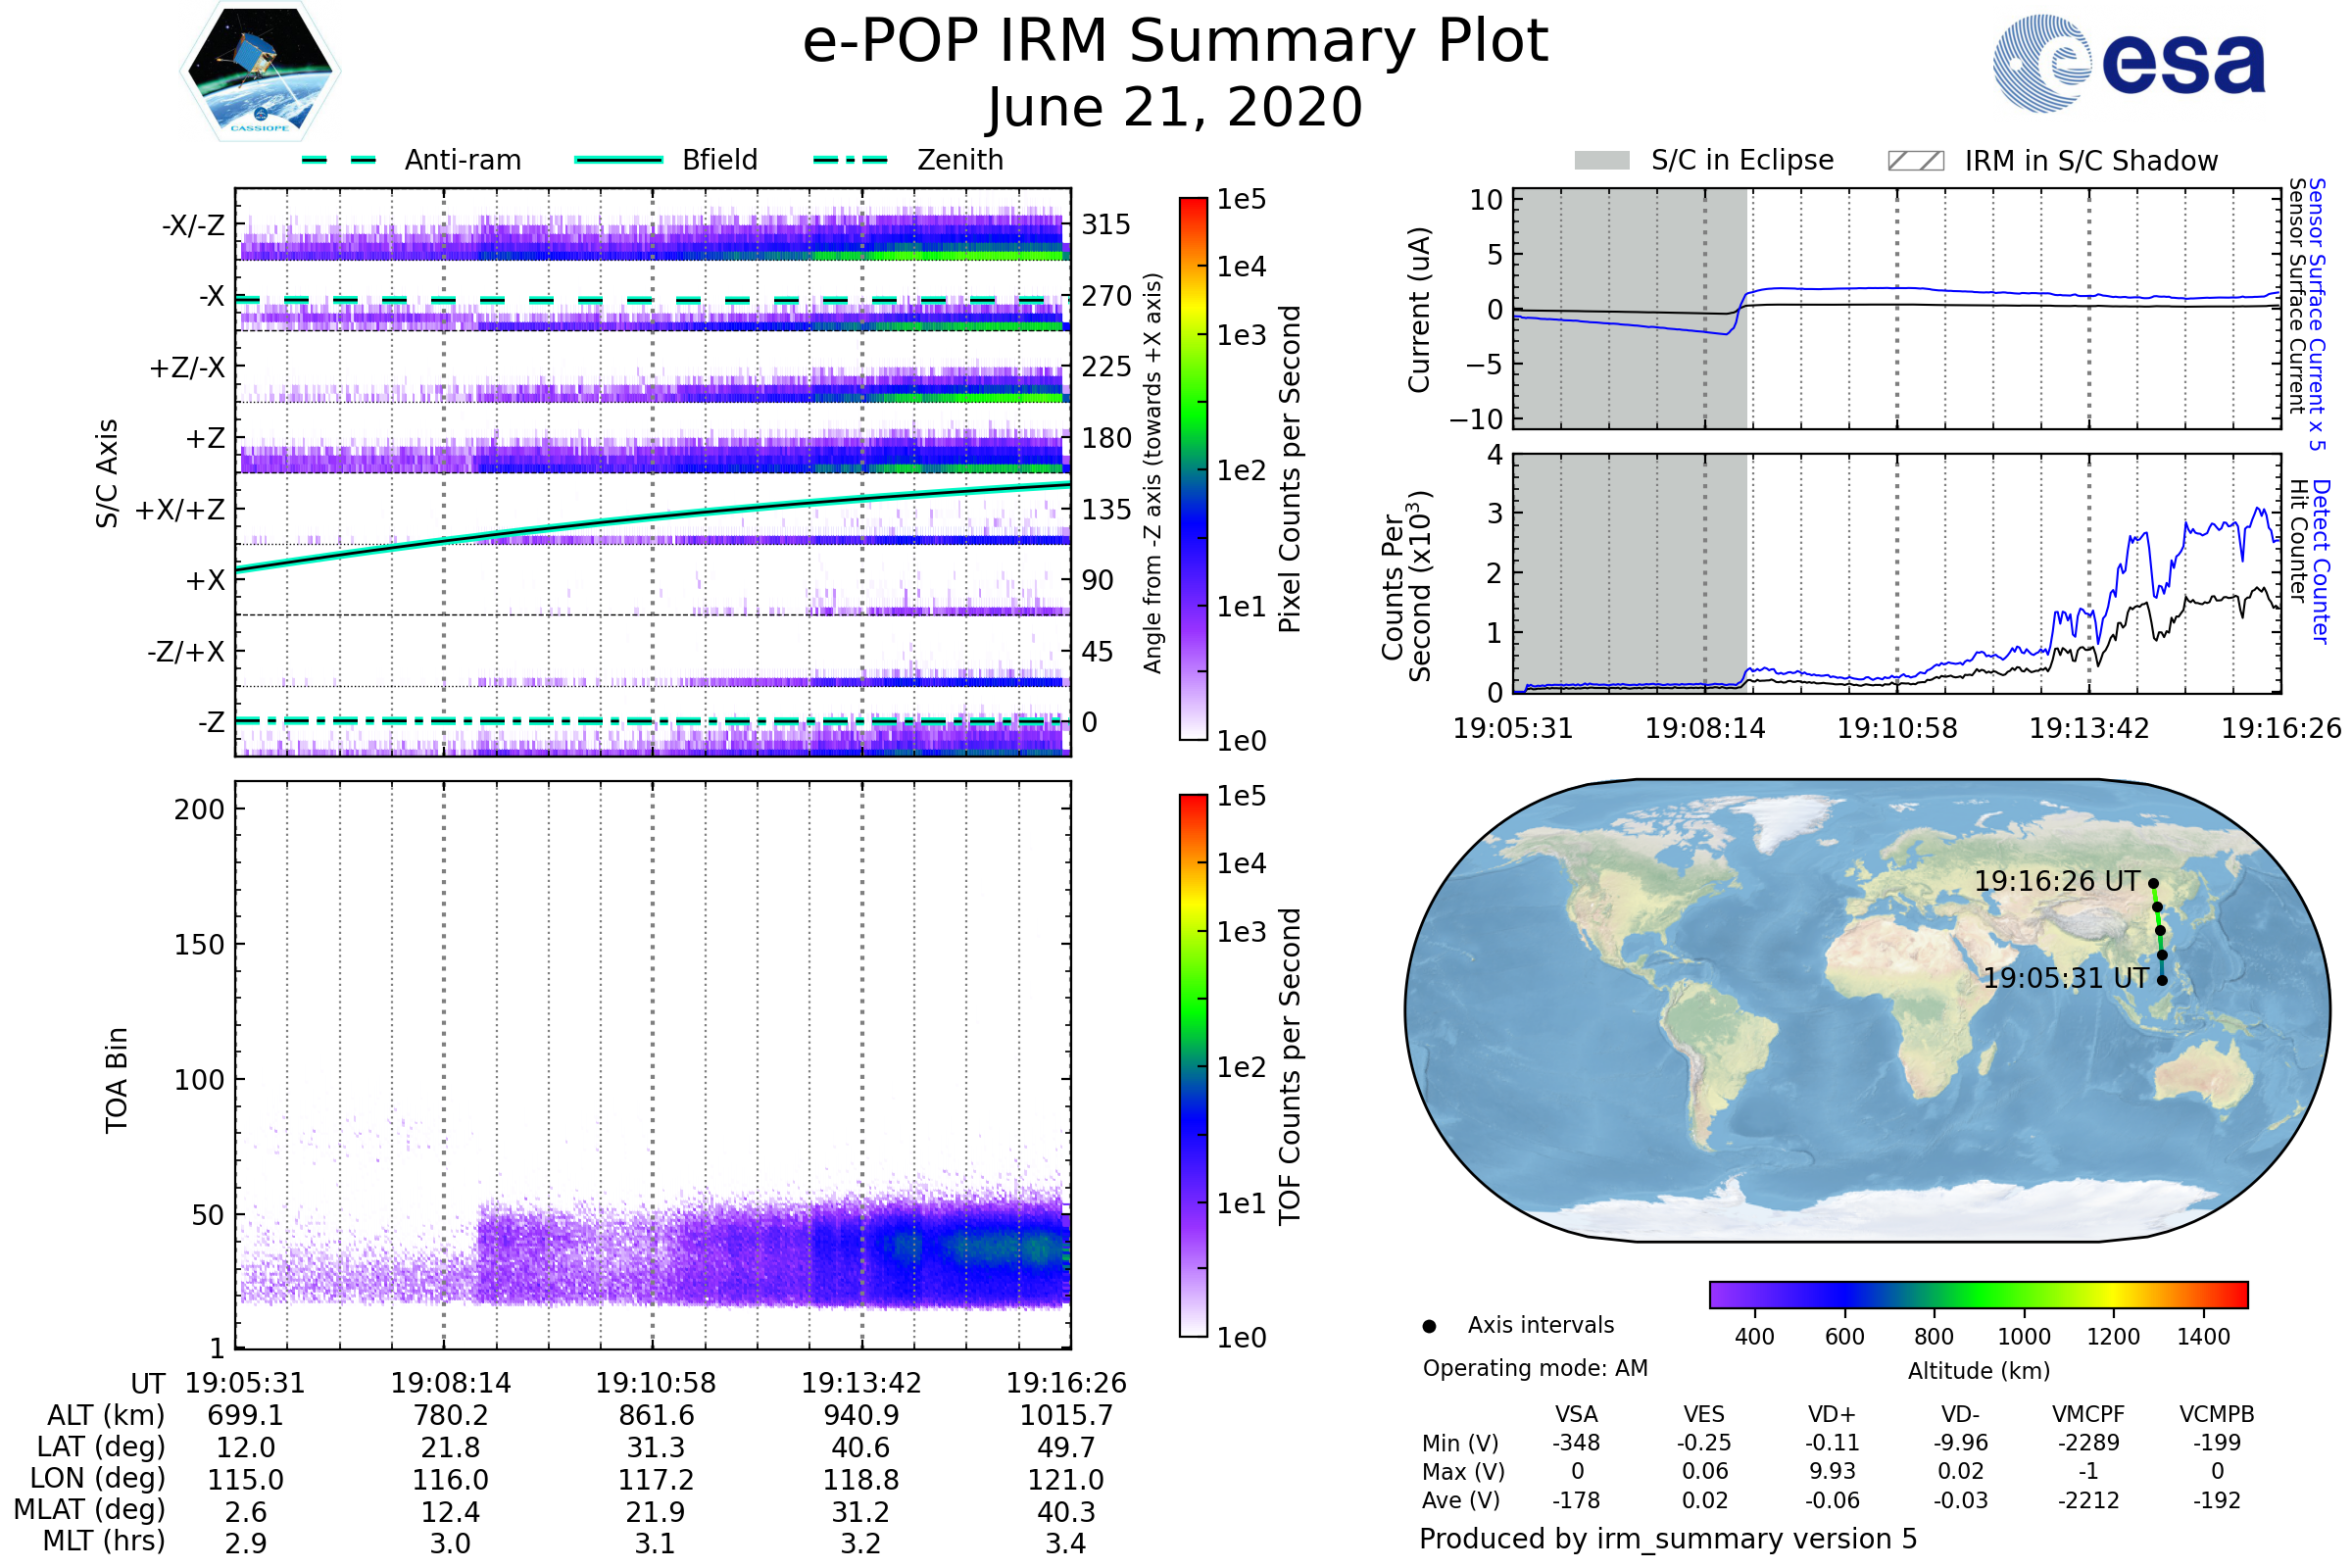The width and height of the screenshot is (2352, 1568).
Task: Click the Axis intervals black dot marker
Action: 1429,1326
